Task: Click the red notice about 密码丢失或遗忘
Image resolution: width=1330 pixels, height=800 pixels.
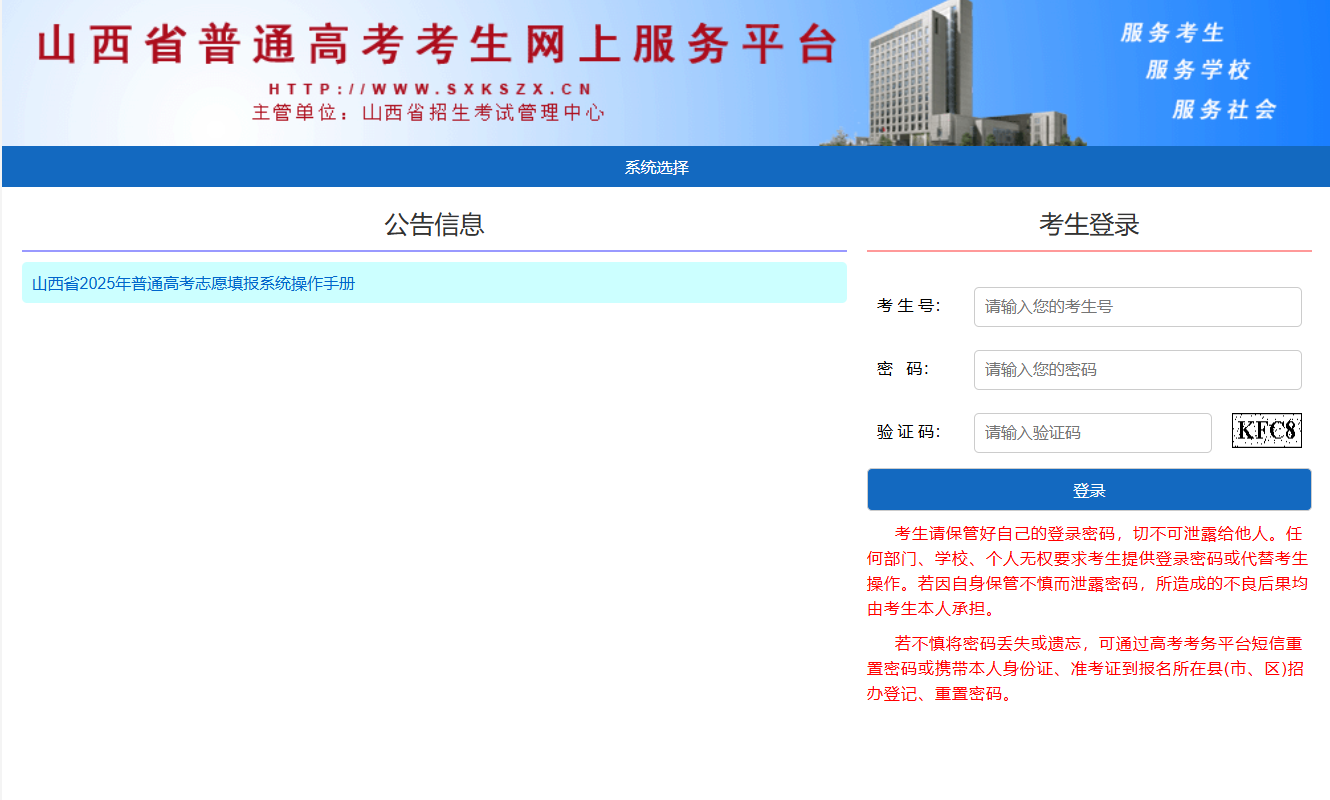Action: (x=1088, y=668)
